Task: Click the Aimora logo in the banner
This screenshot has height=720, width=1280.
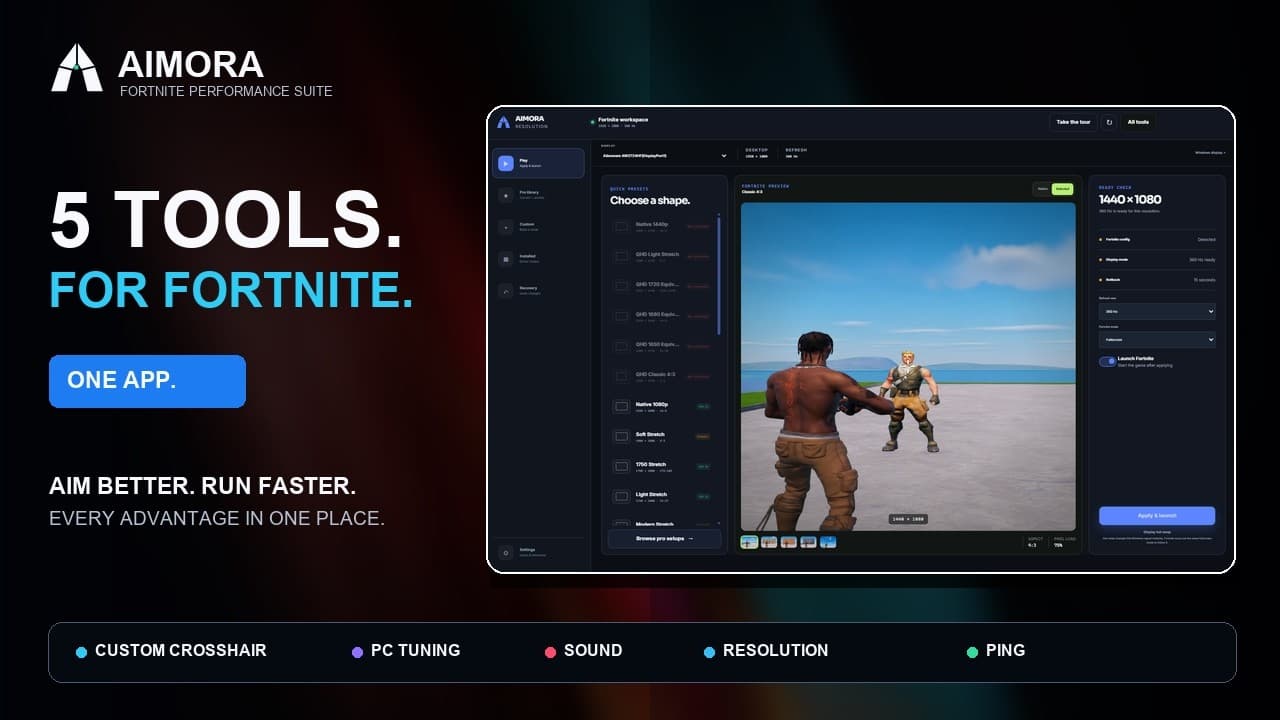Action: pyautogui.click(x=77, y=68)
